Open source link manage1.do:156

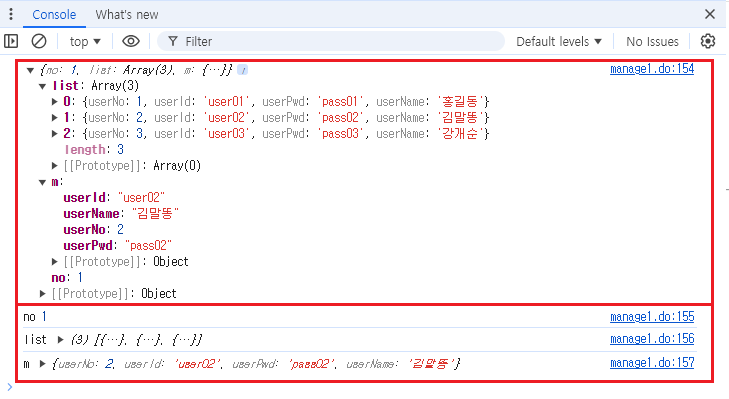point(652,339)
